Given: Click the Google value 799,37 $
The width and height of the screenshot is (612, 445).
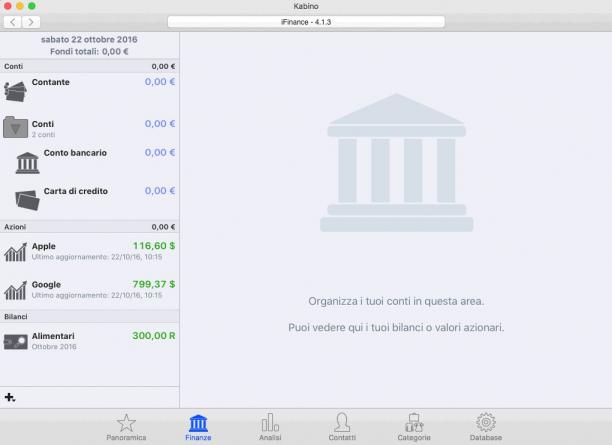Looking at the screenshot, I should (154, 284).
